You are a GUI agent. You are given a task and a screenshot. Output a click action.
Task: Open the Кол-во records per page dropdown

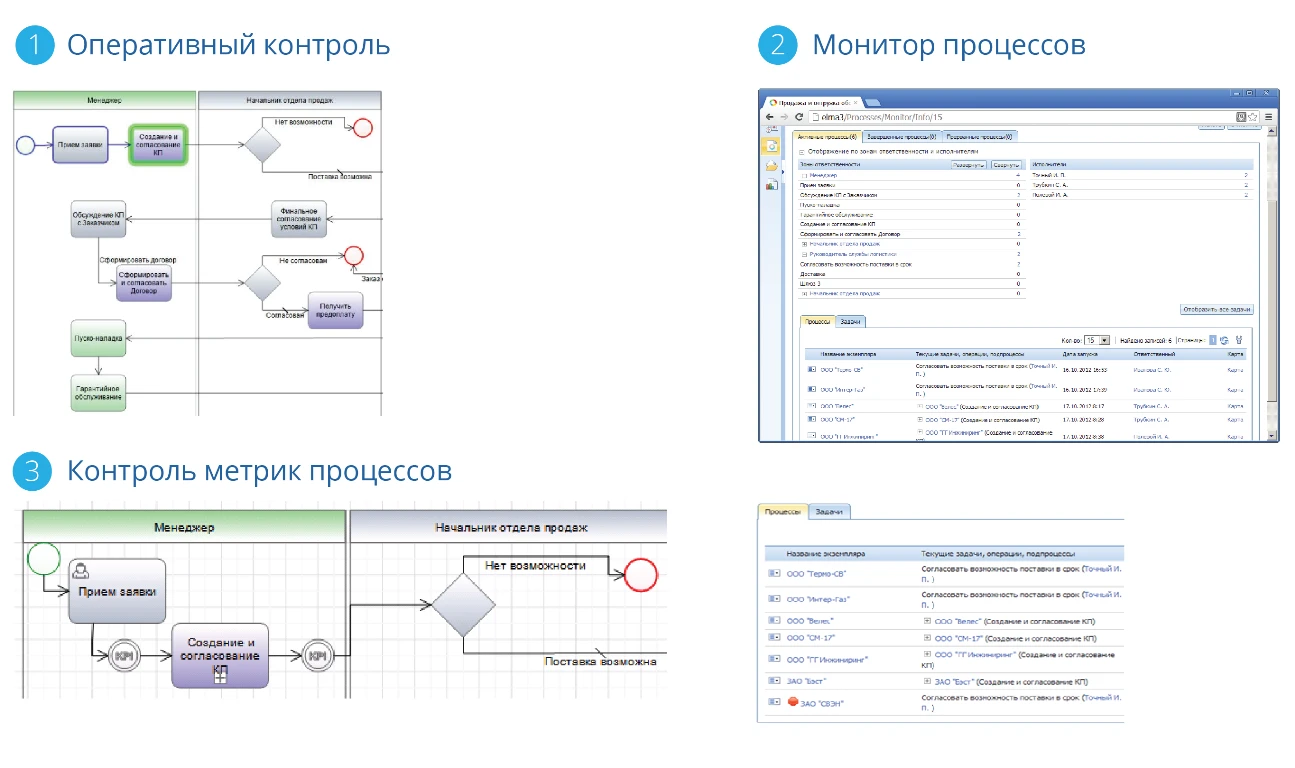[1101, 339]
